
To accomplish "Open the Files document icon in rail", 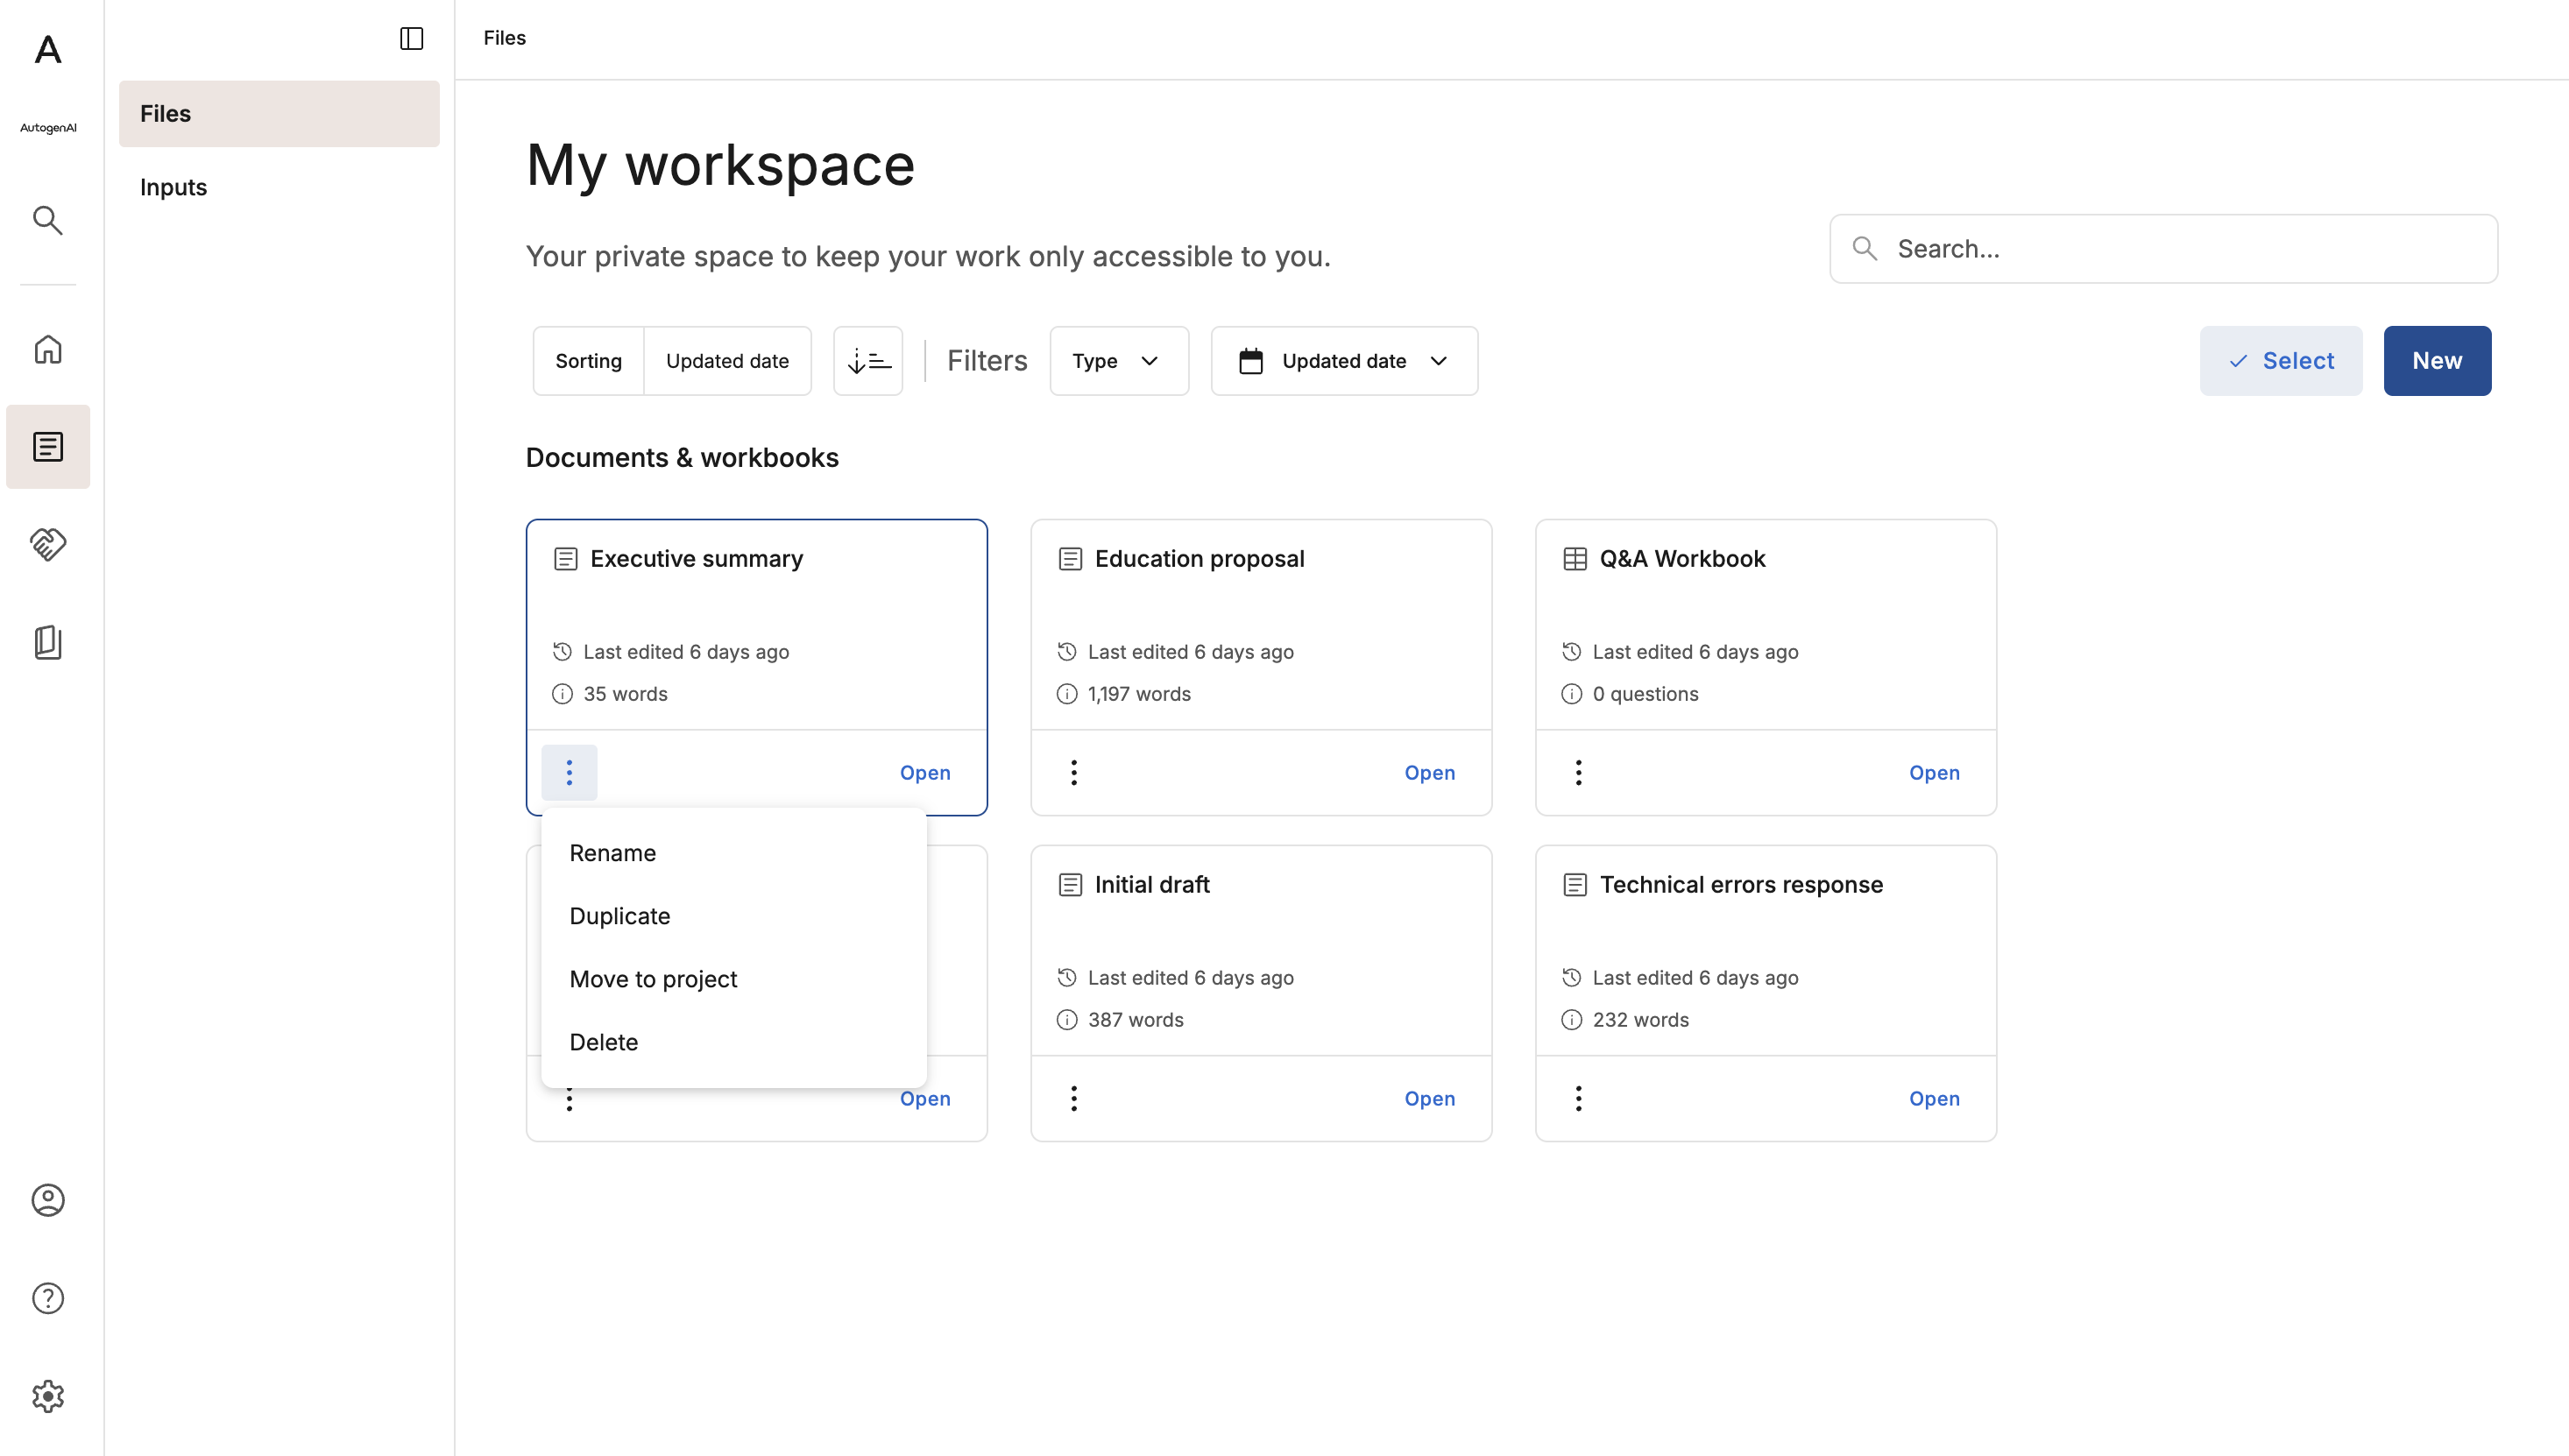I will 48,446.
